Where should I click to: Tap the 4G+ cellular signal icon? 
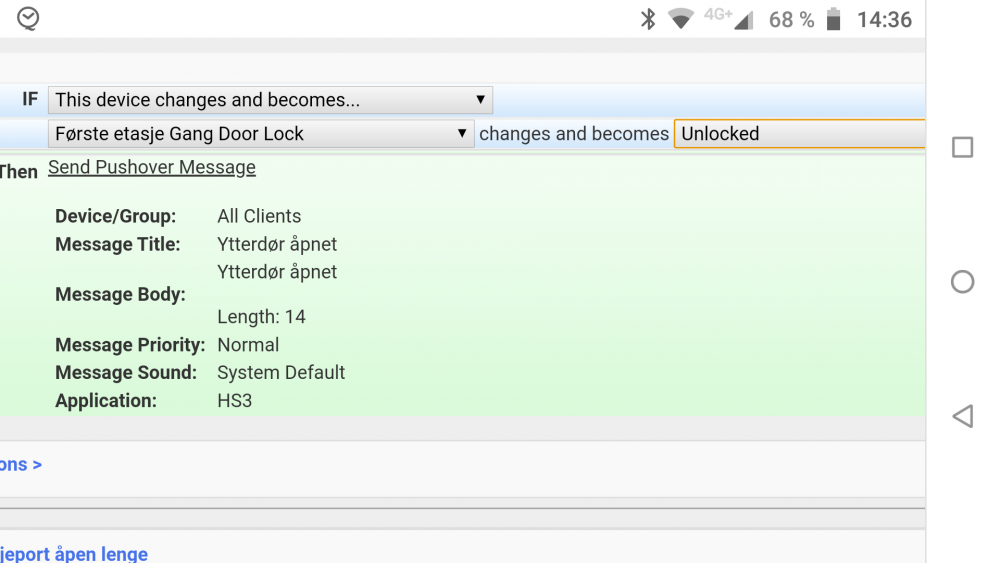click(728, 18)
